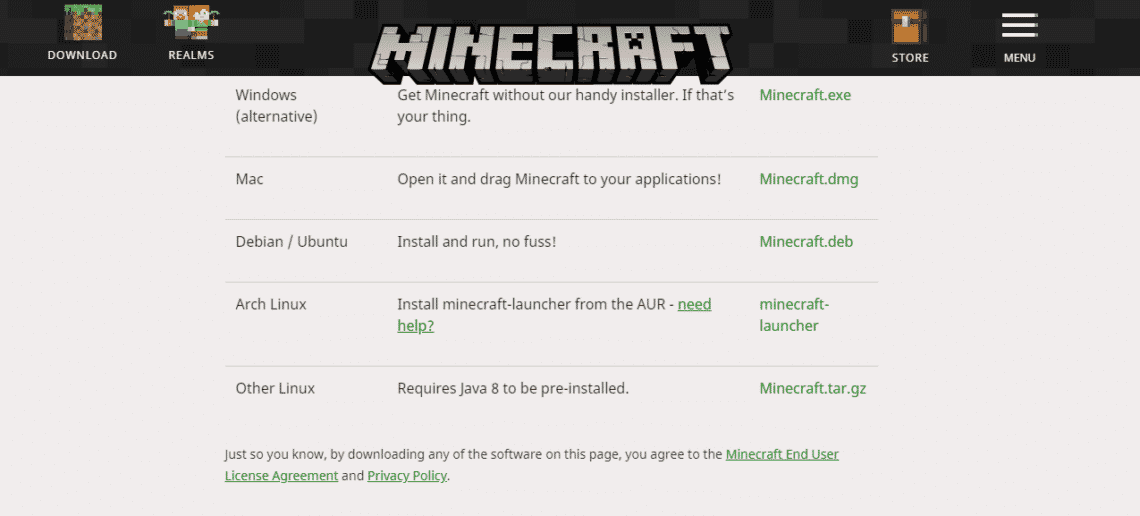Click the 'Debian / Ubuntu' platform cell
The image size is (1140, 516).
[x=292, y=241]
